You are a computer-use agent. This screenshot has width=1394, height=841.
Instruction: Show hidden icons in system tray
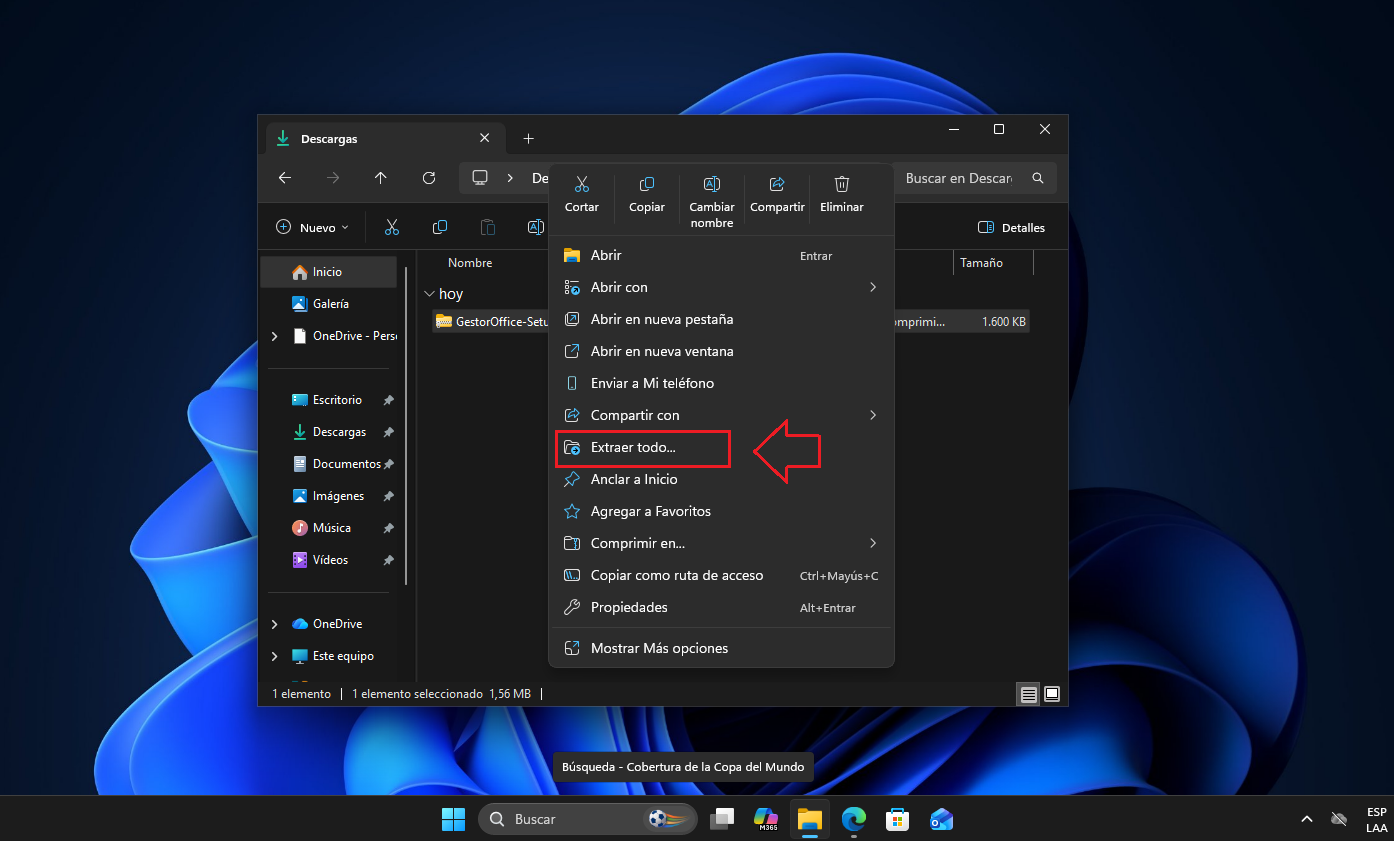[x=1306, y=819]
